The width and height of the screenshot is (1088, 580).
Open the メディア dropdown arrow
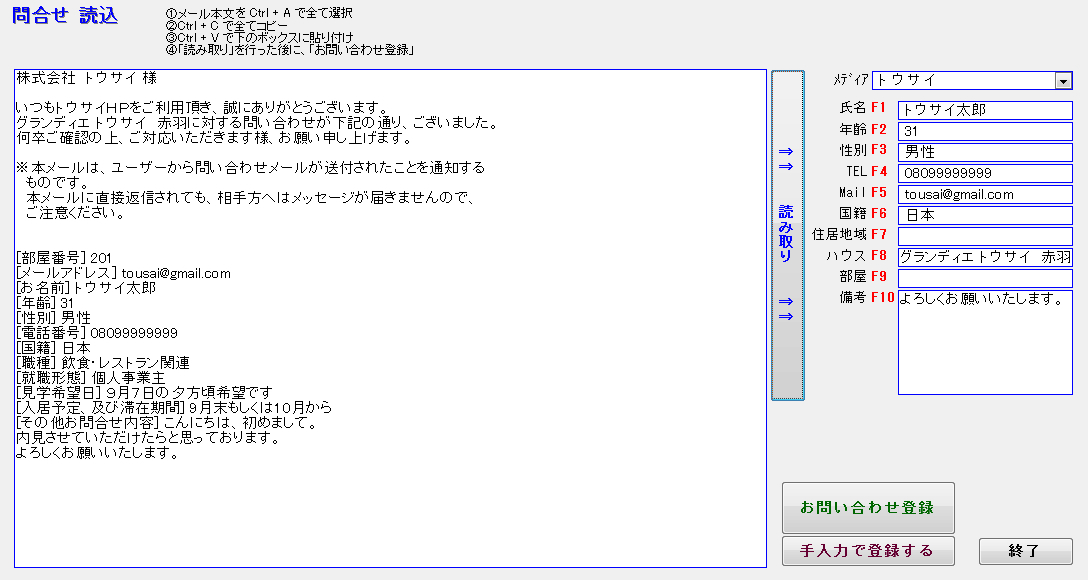point(1063,81)
